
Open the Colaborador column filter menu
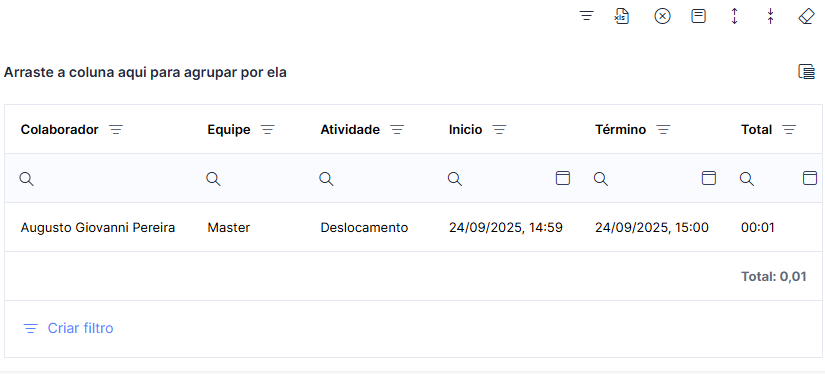[116, 129]
